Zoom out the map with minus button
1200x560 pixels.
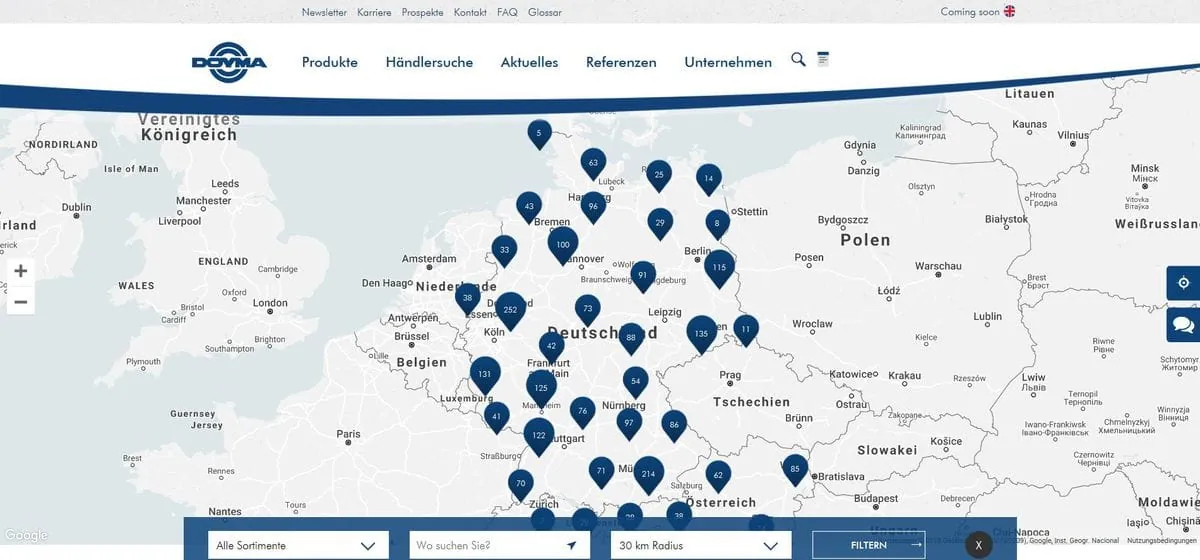click(20, 300)
